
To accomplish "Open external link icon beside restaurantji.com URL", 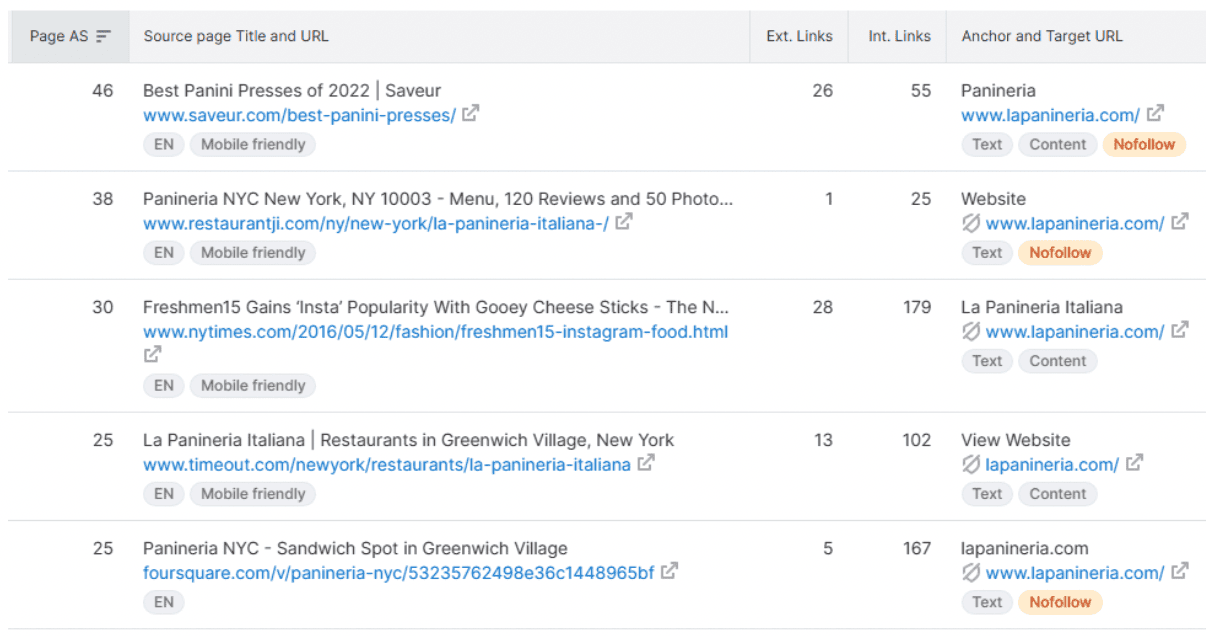I will (623, 222).
